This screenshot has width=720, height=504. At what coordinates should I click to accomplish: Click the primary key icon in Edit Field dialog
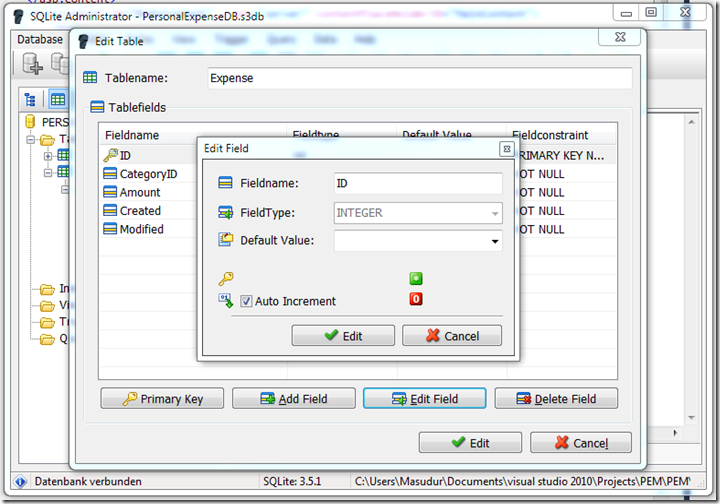coord(225,279)
